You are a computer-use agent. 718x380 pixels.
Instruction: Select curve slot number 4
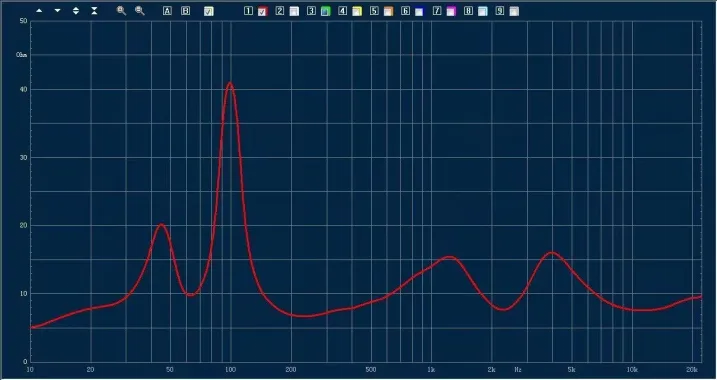(x=343, y=11)
